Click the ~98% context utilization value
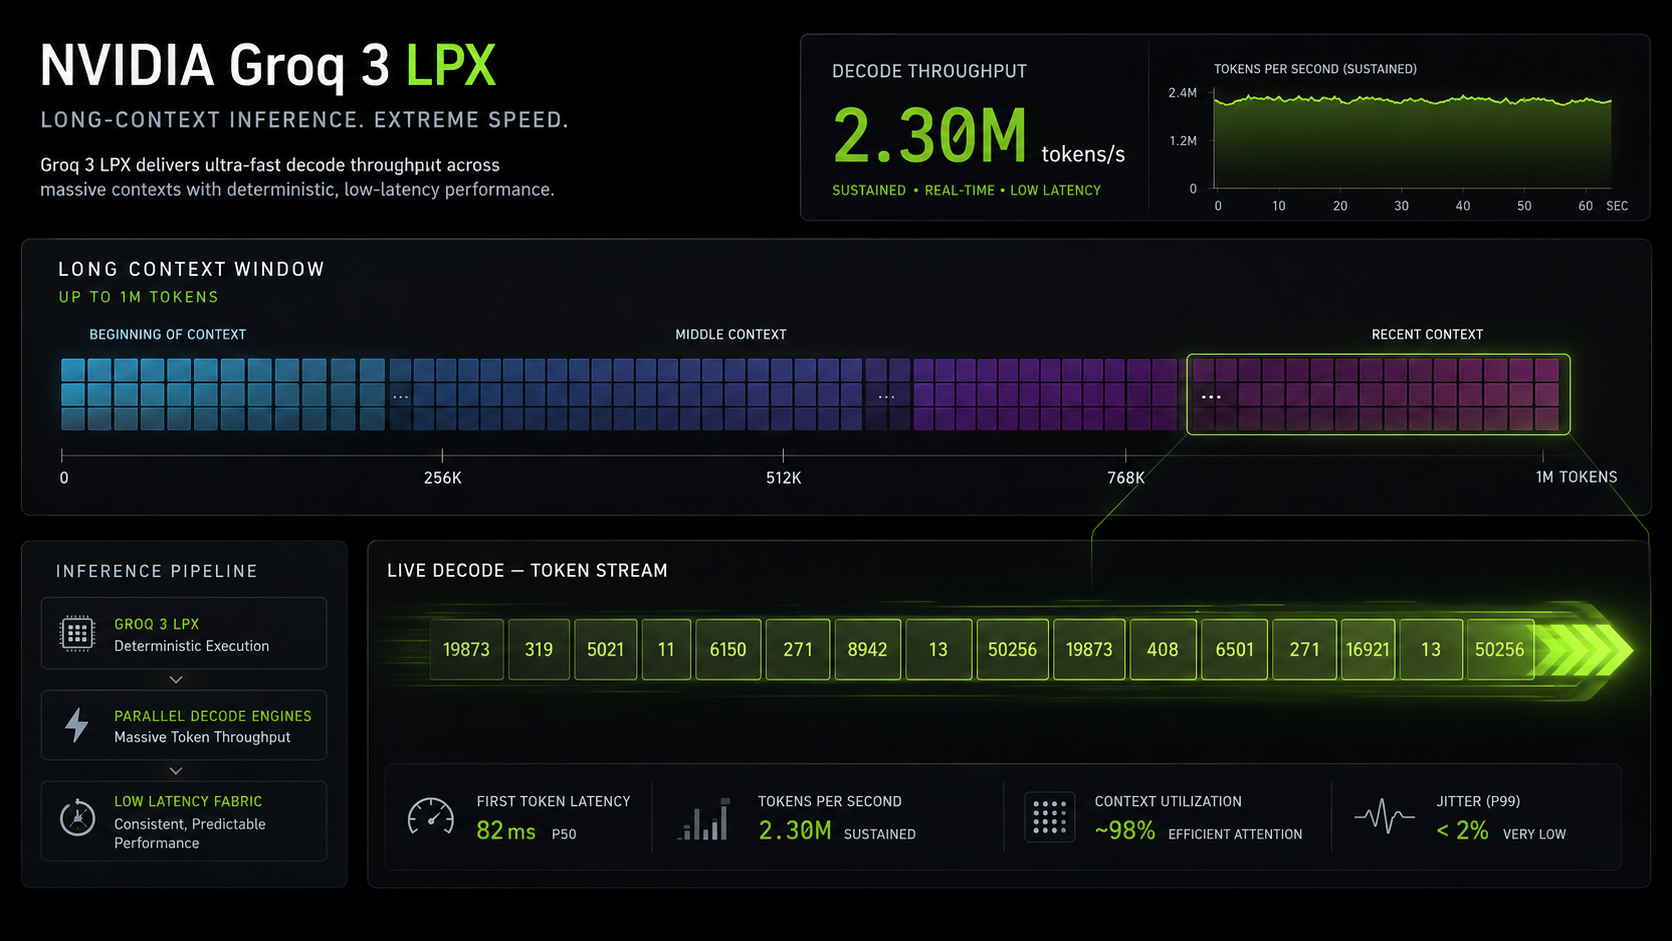Screen dimensions: 1672x941 click(x=1125, y=831)
